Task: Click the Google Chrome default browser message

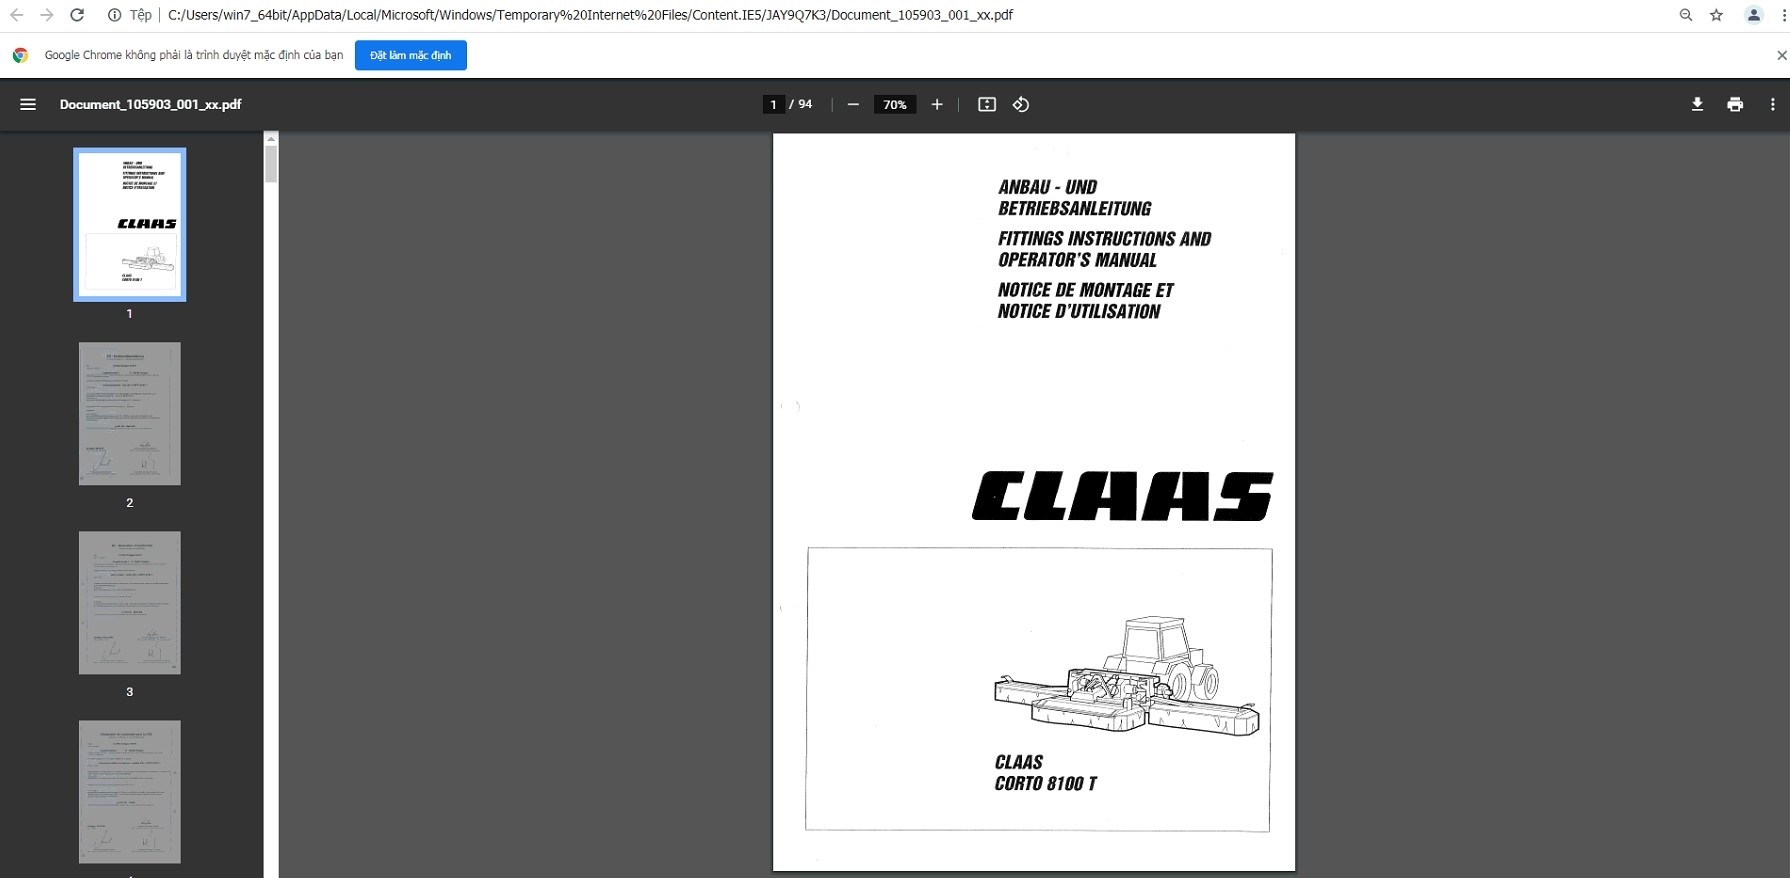Action: tap(194, 55)
